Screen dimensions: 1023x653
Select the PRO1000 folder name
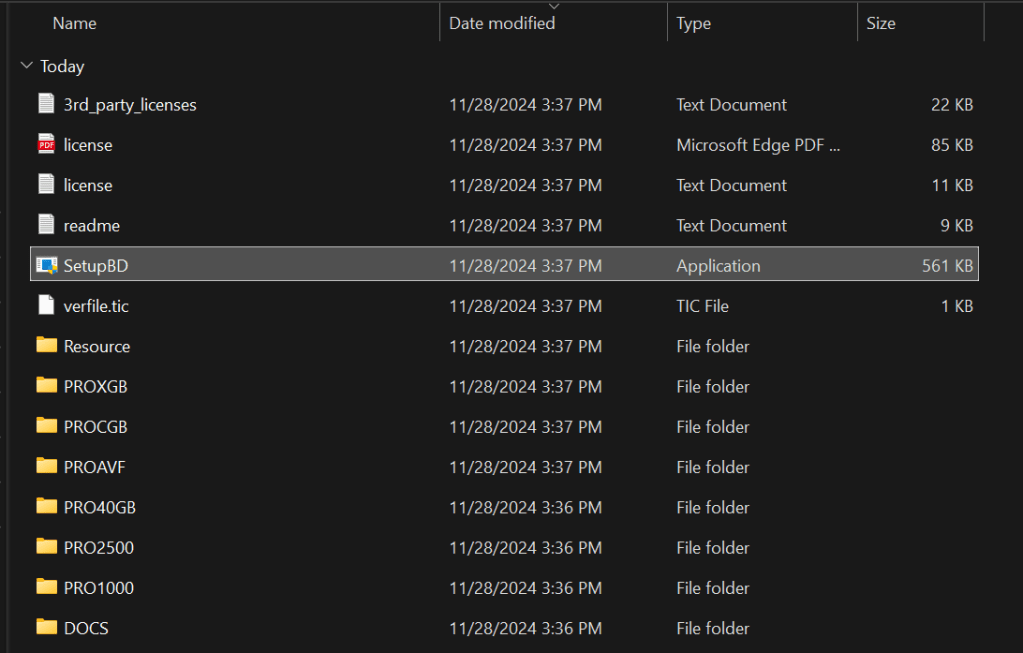point(99,588)
